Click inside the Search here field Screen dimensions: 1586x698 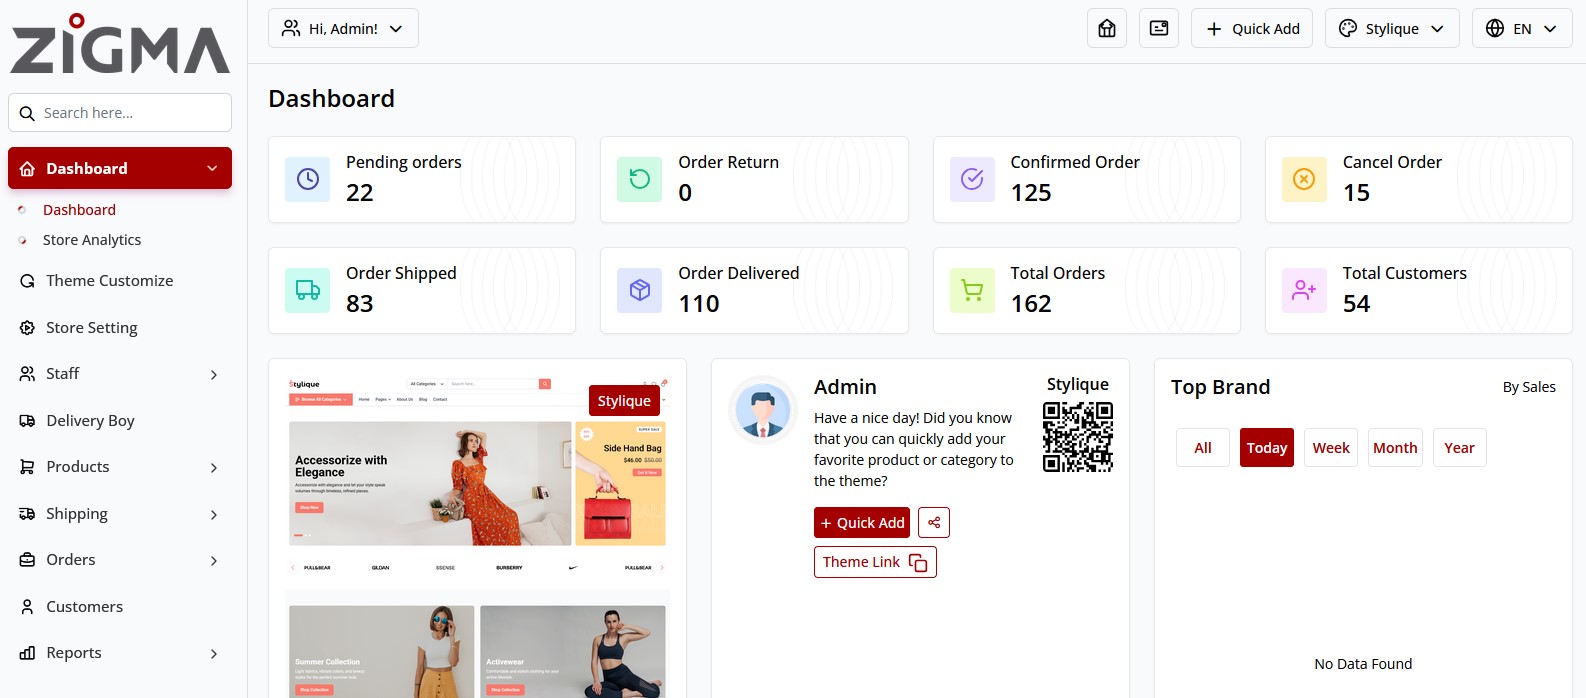130,113
